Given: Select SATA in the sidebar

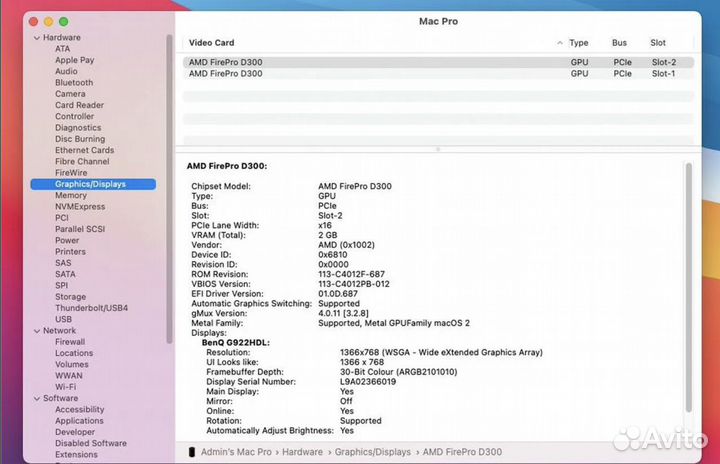Looking at the screenshot, I should click(65, 274).
